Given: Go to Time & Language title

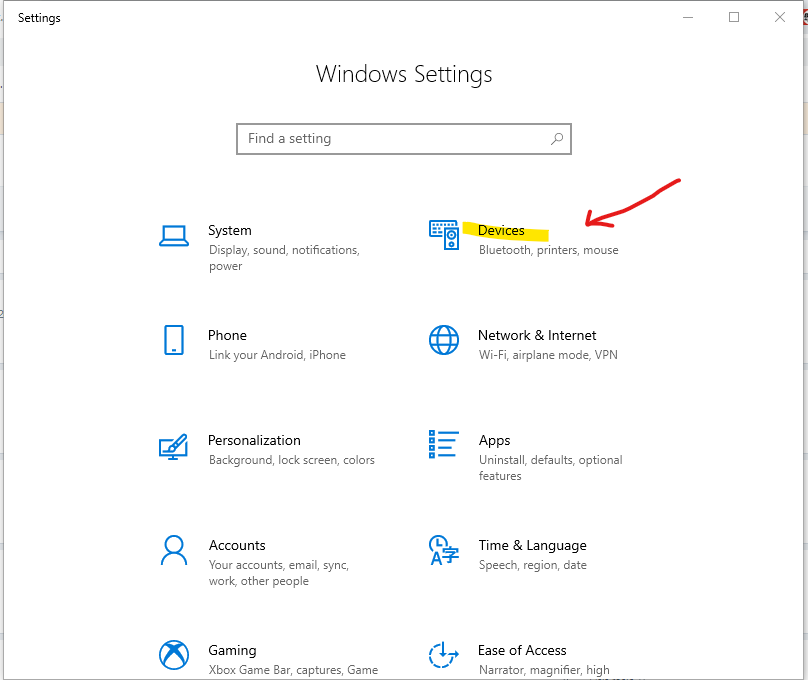Looking at the screenshot, I should click(x=532, y=546).
